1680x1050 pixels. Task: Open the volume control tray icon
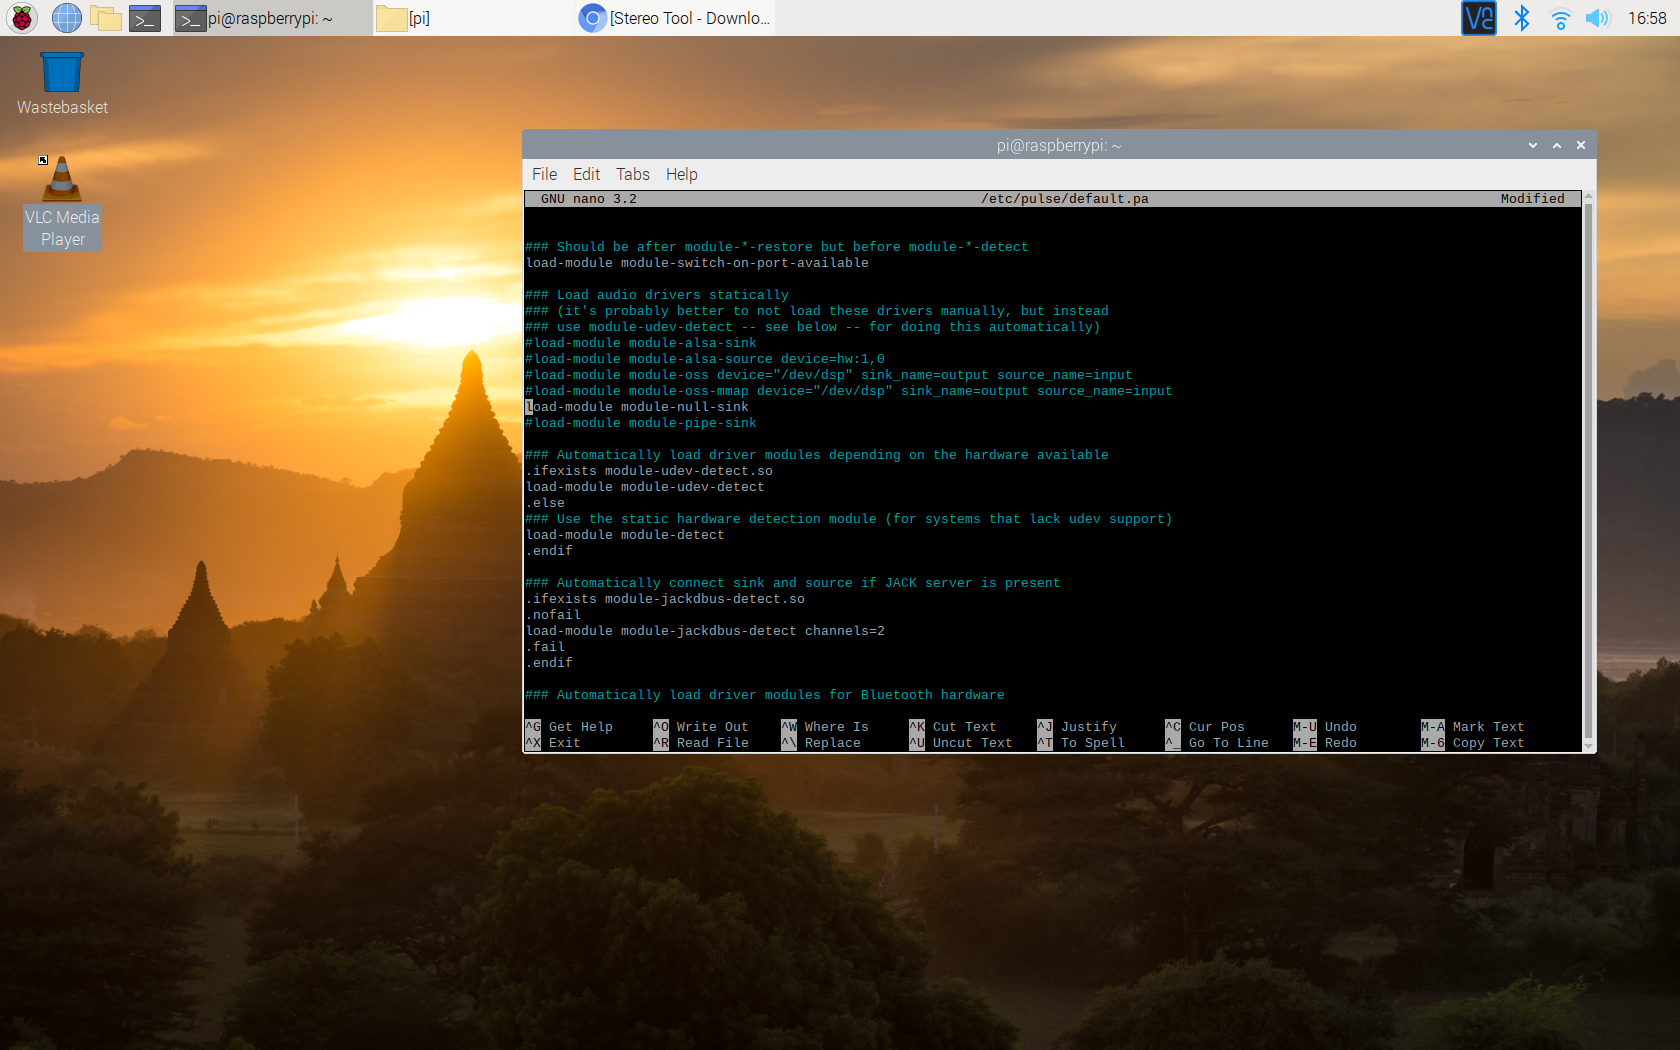1598,18
